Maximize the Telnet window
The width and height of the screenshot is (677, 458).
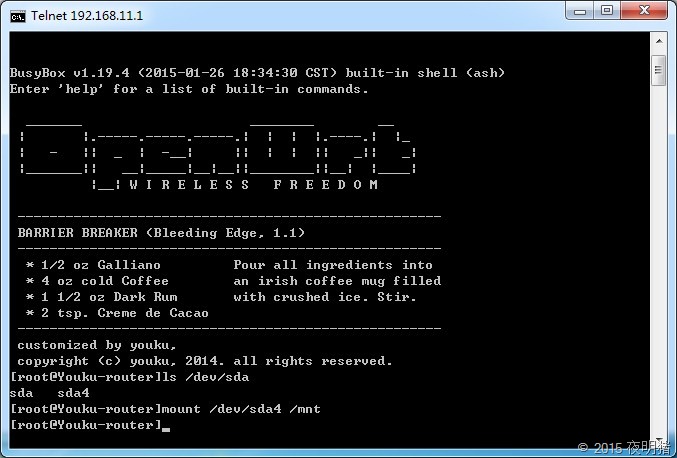click(x=607, y=11)
